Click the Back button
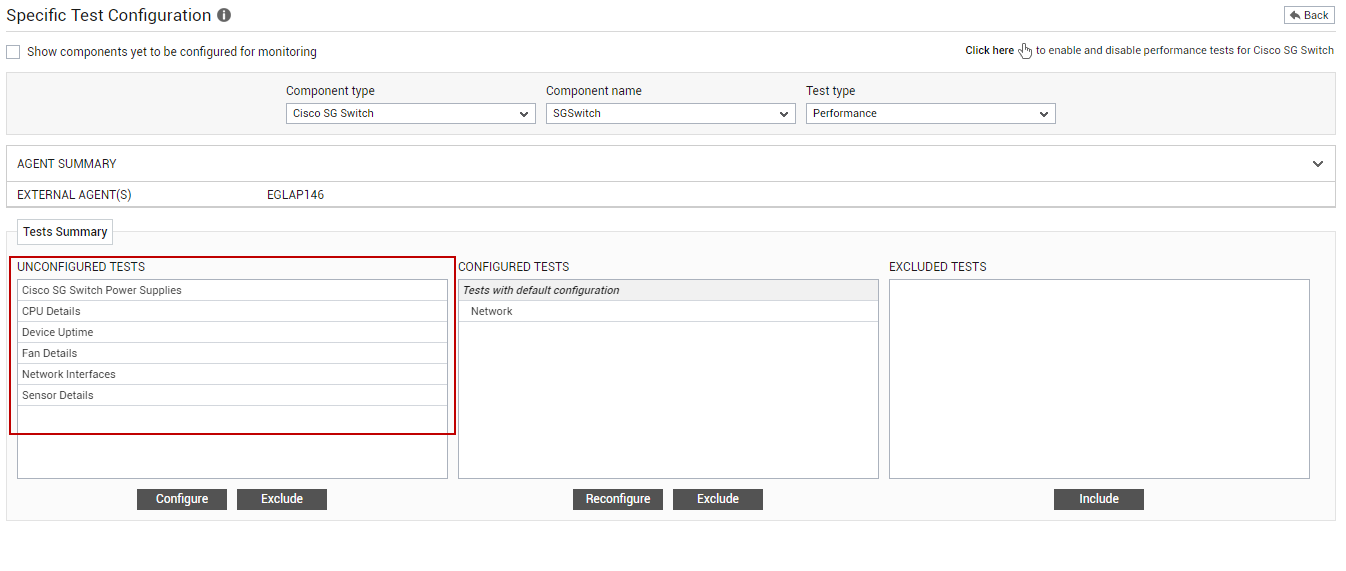This screenshot has height=571, width=1346. [x=1309, y=15]
